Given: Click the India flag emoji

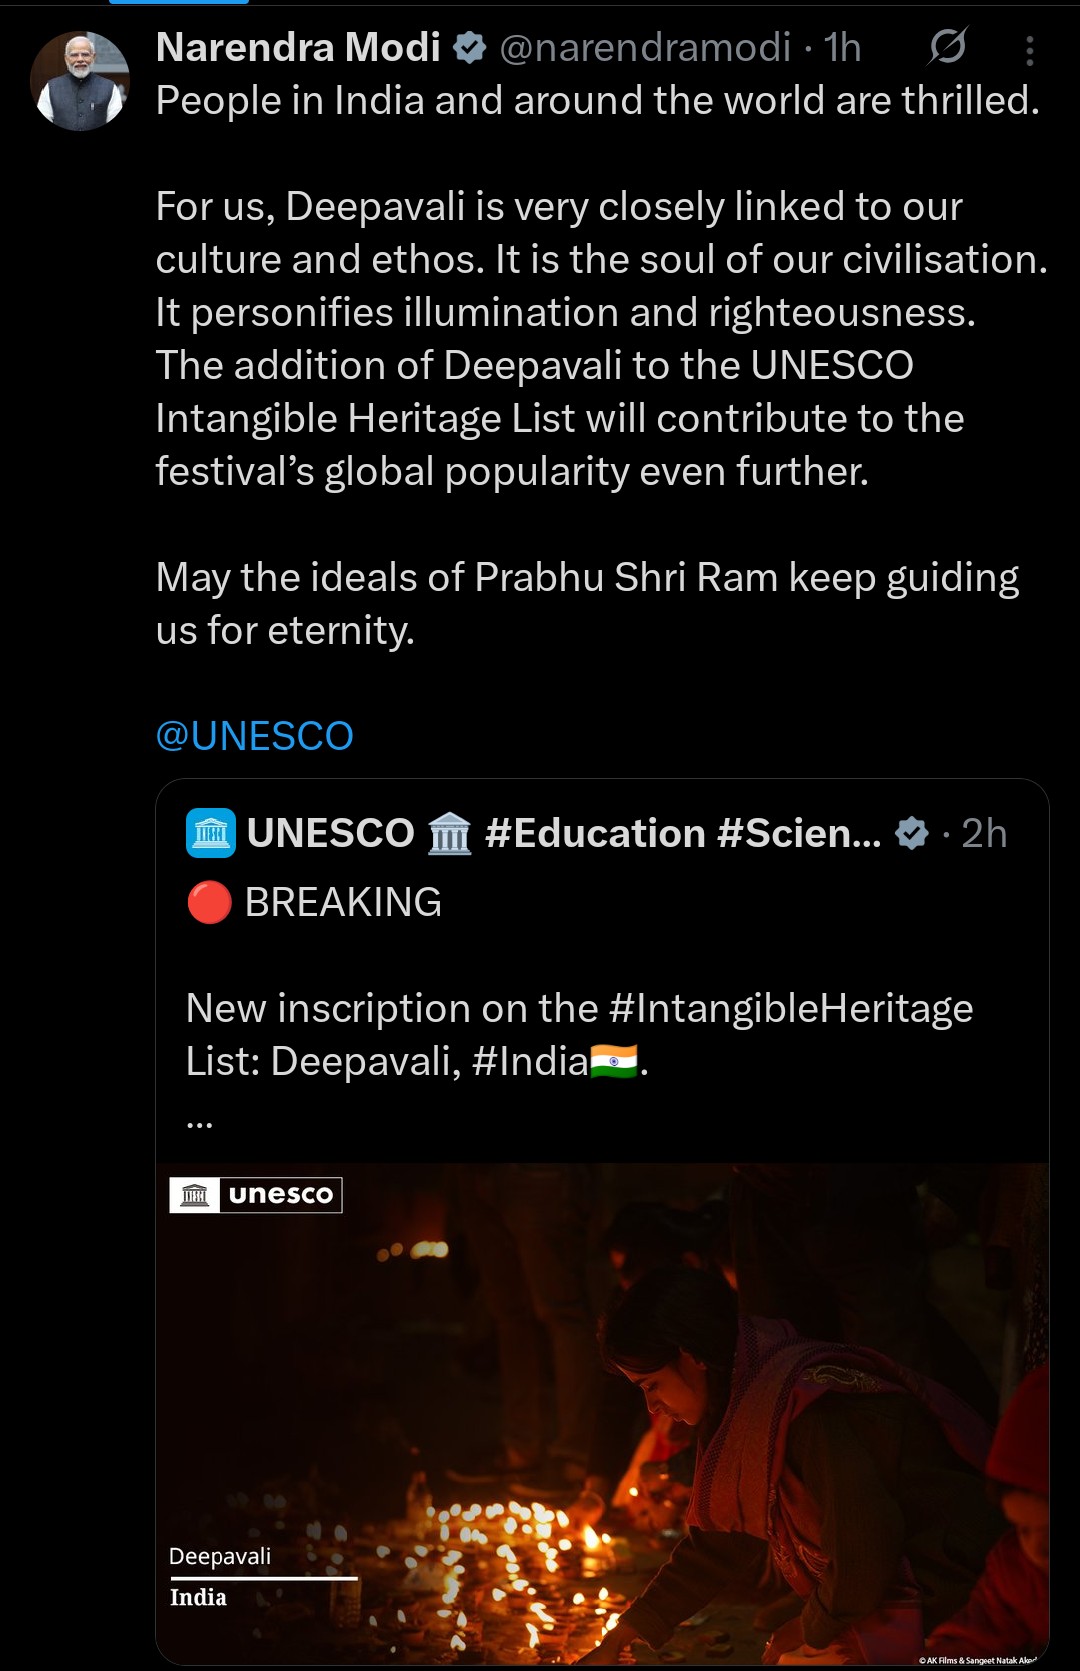Looking at the screenshot, I should (x=614, y=1061).
